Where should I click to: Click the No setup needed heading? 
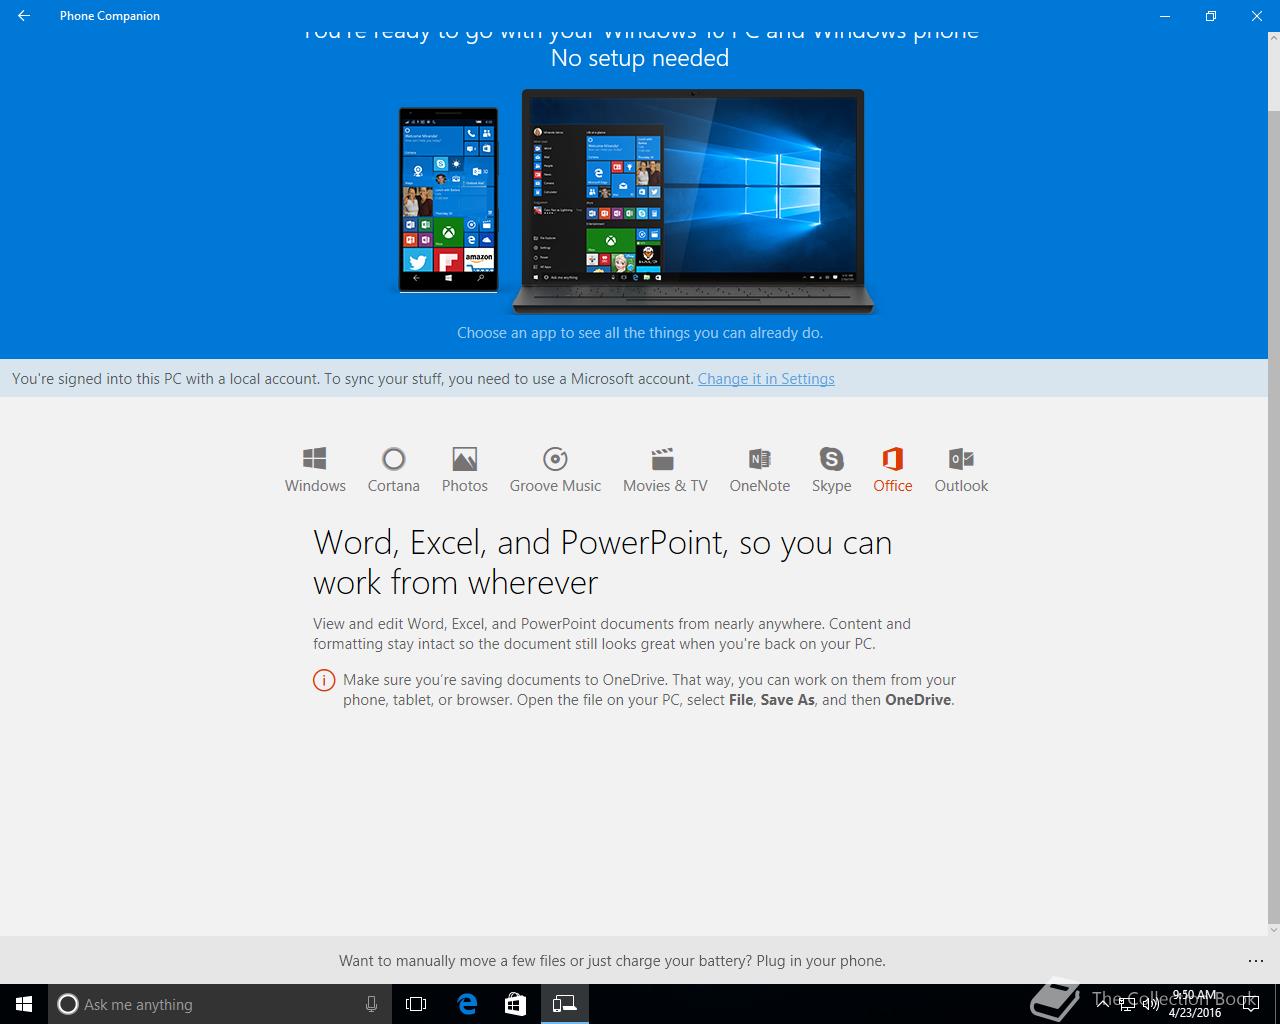tap(640, 58)
